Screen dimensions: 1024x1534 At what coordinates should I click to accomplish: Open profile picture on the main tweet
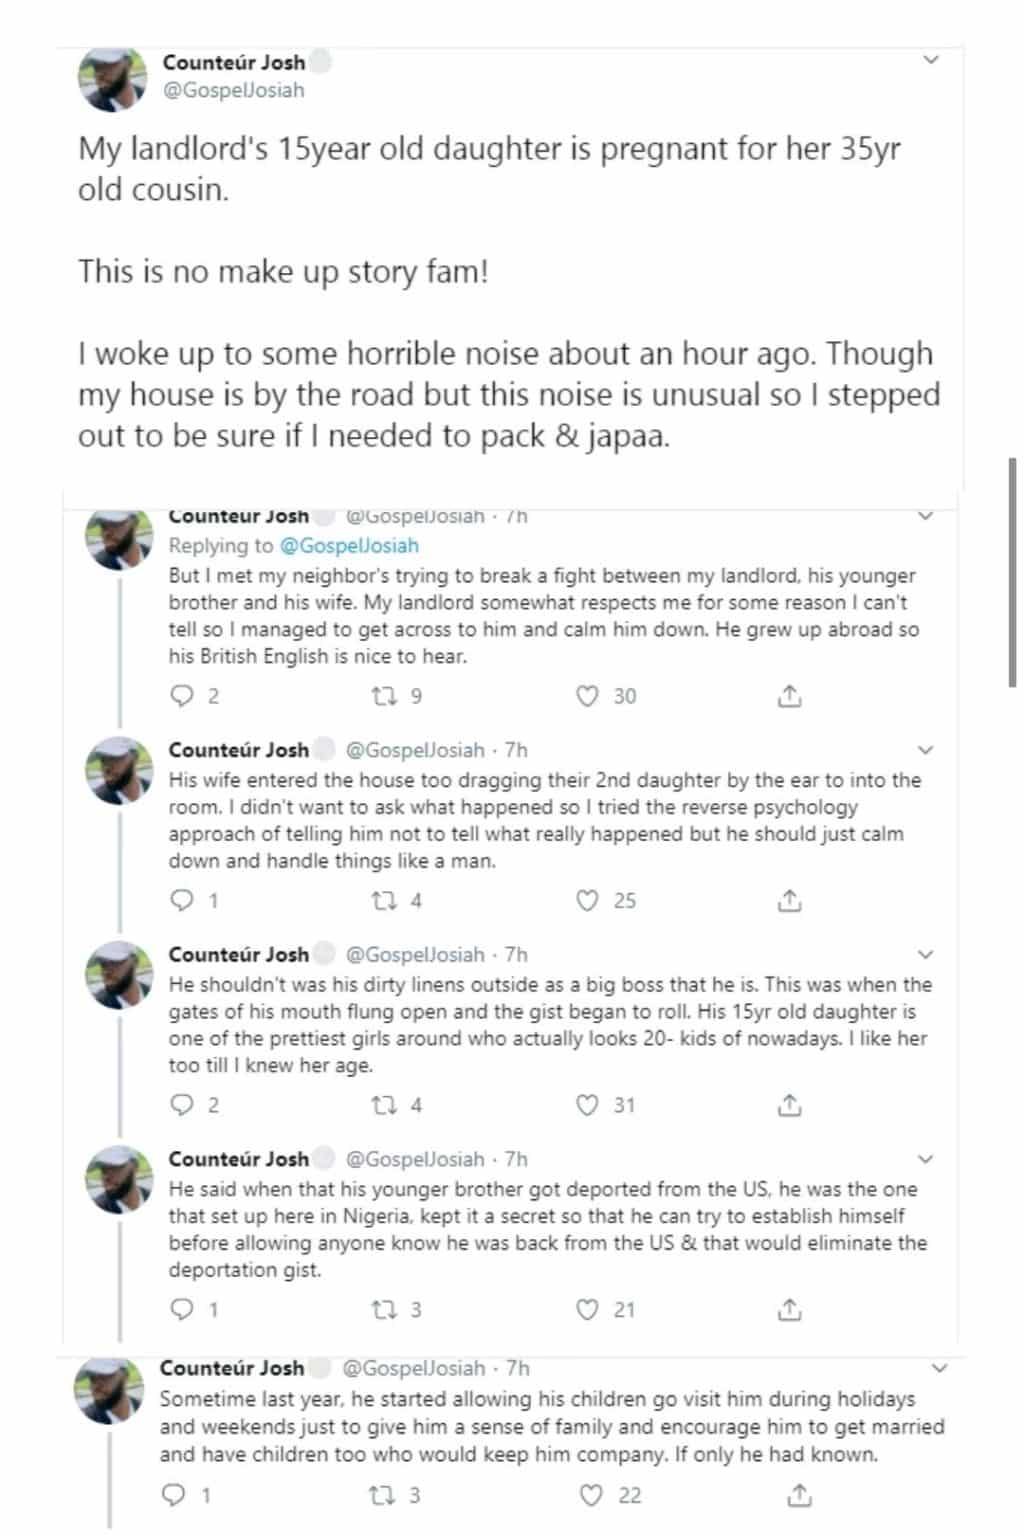114,78
